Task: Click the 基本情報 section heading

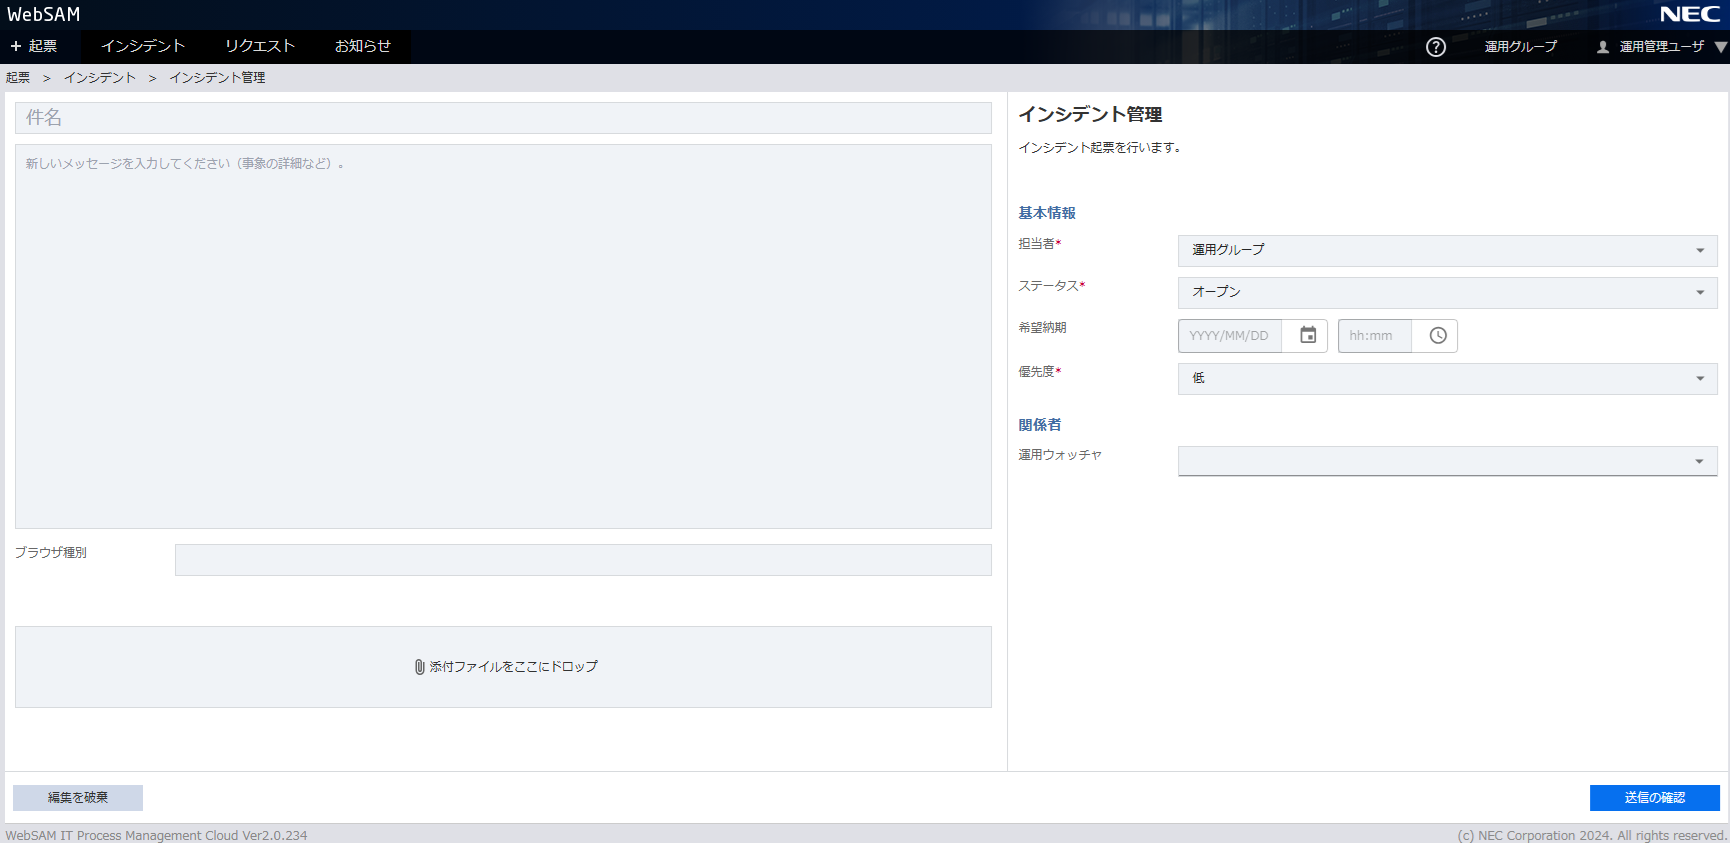Action: tap(1047, 213)
